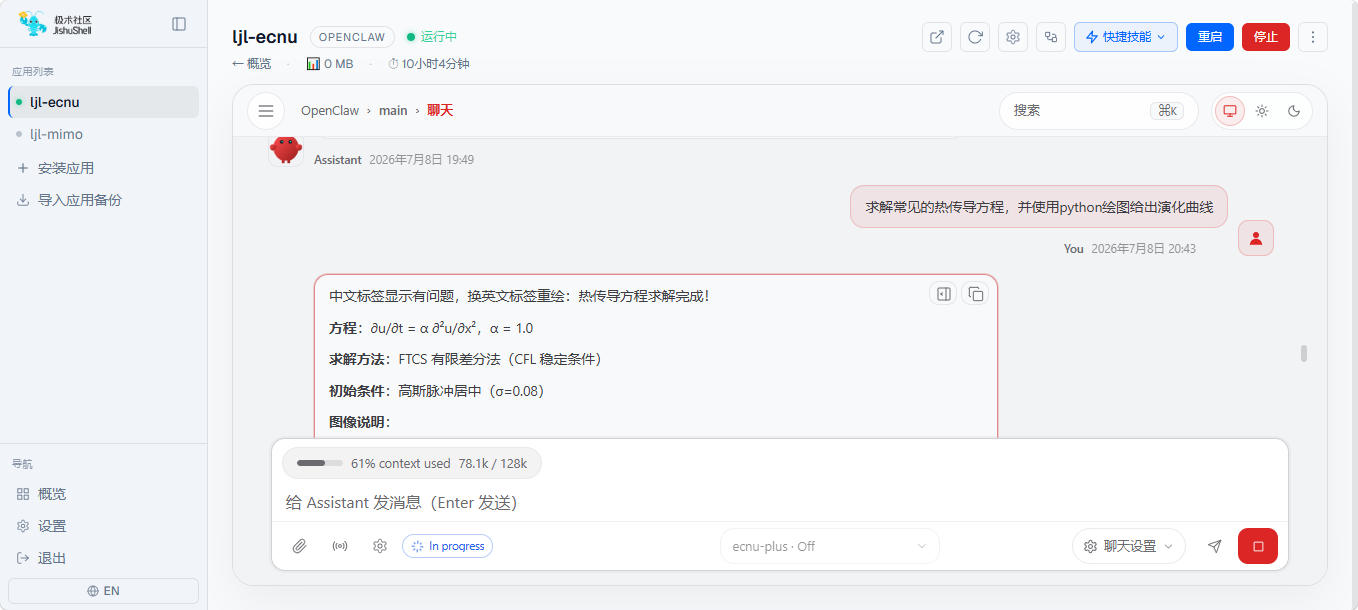Select system theme monitor icon

[1230, 111]
